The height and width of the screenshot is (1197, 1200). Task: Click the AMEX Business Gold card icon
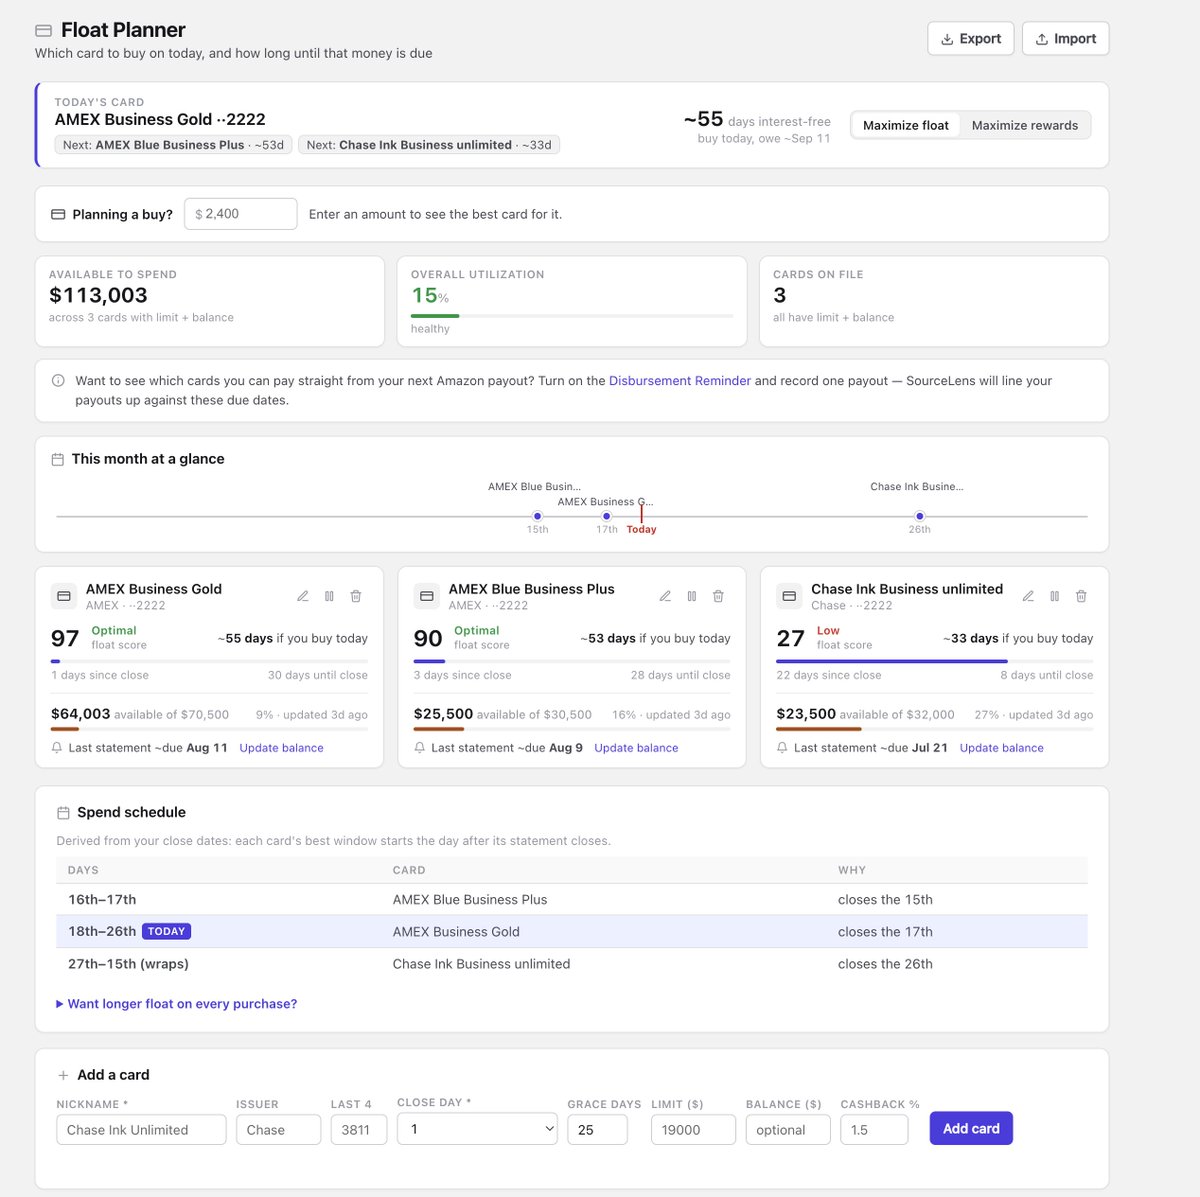coord(64,596)
